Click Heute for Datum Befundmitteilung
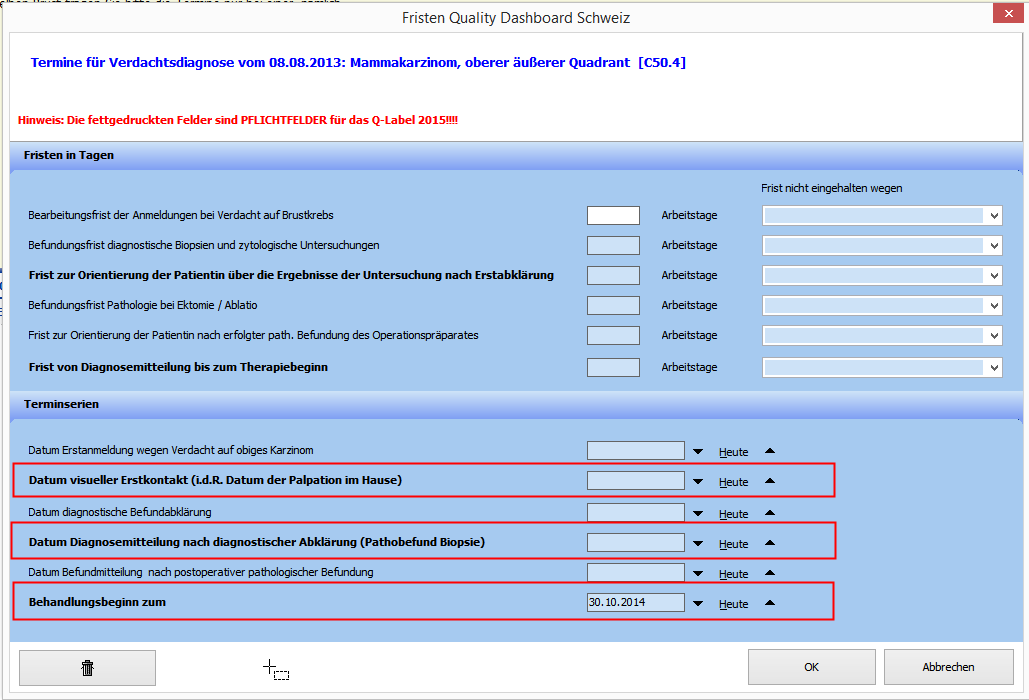 pyautogui.click(x=734, y=574)
